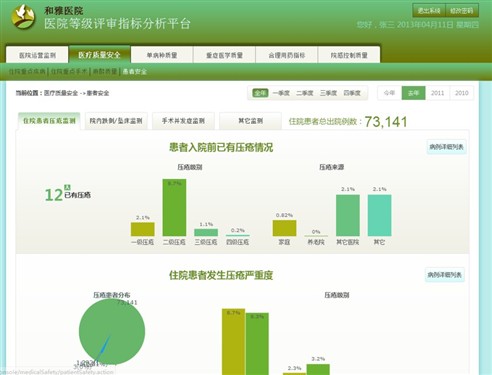Click the 患者入院前已有压疮情况 heading

(x=221, y=147)
